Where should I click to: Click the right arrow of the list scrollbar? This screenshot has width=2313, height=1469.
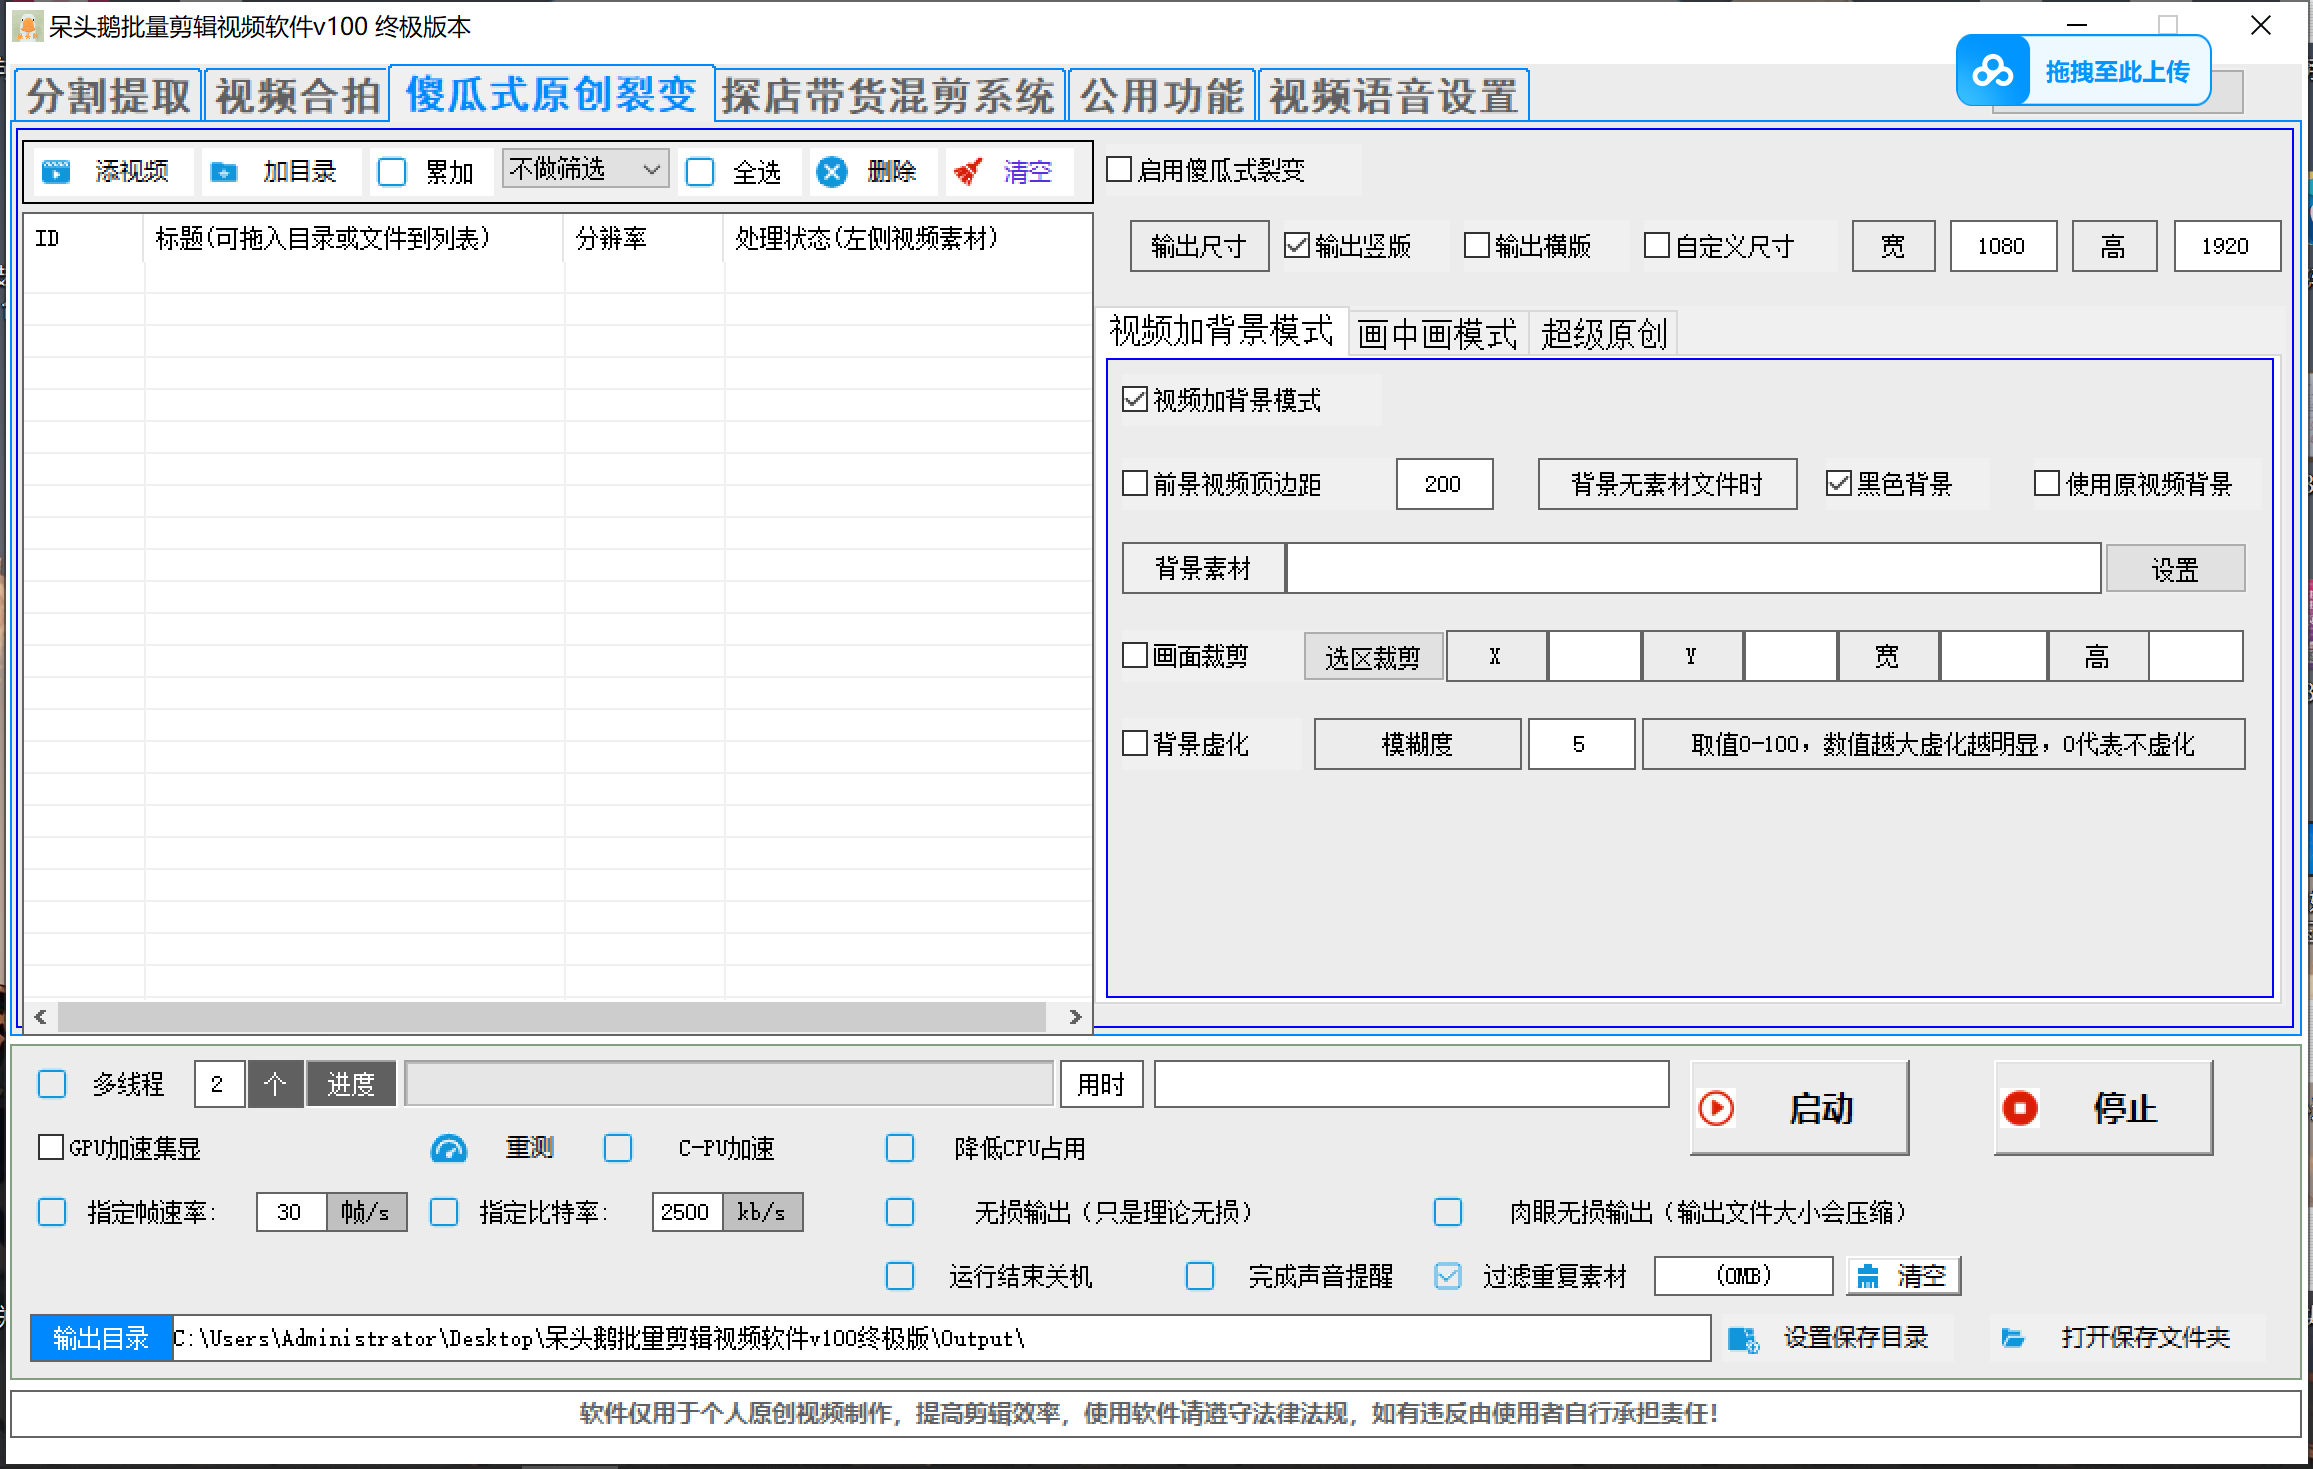click(1075, 1017)
